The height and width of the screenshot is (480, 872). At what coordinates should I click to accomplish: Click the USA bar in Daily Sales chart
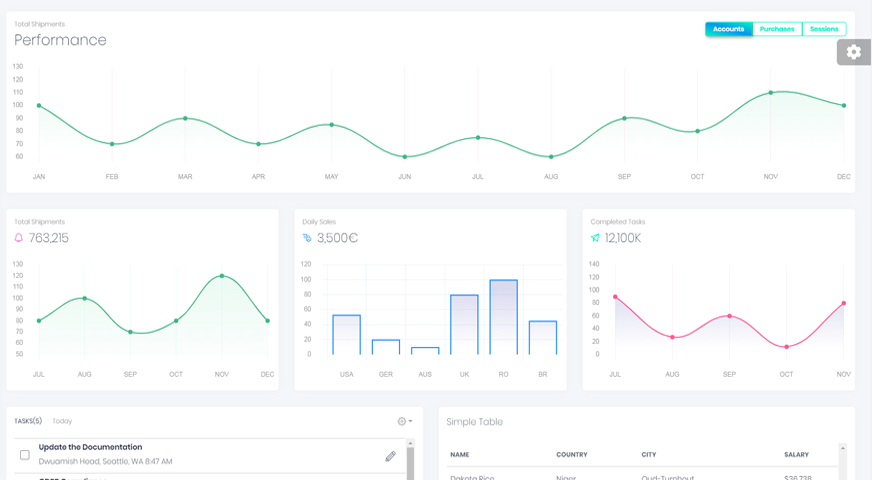point(346,334)
